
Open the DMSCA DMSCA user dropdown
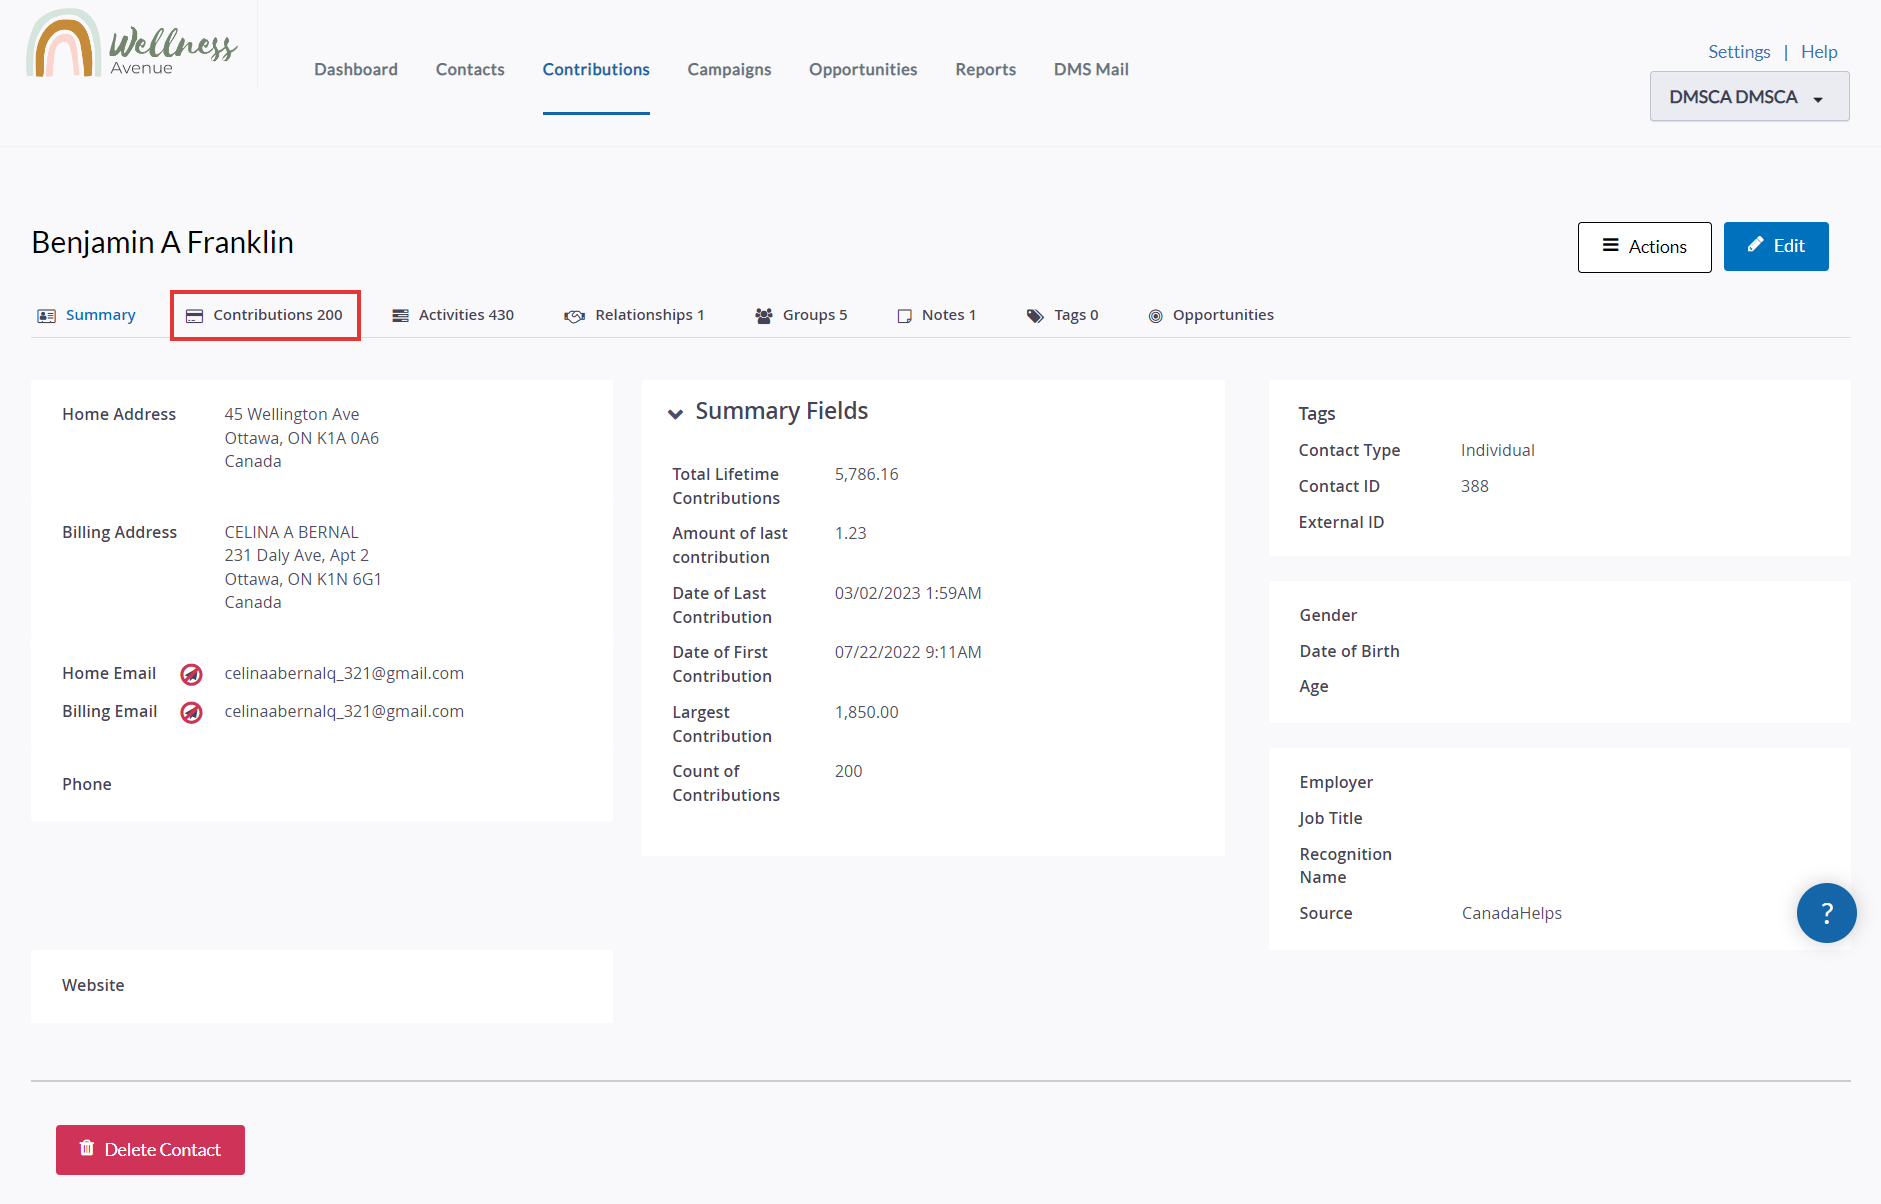coord(1749,97)
